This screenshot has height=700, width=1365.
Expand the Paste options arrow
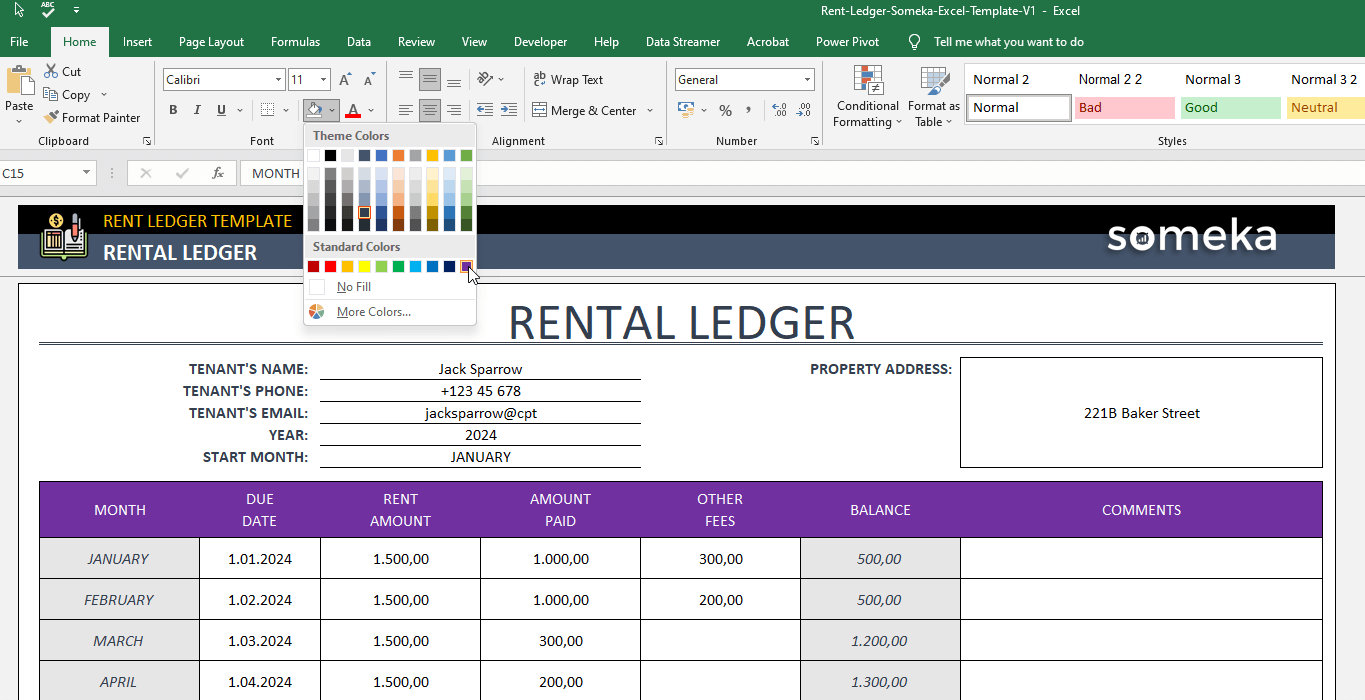(19, 121)
